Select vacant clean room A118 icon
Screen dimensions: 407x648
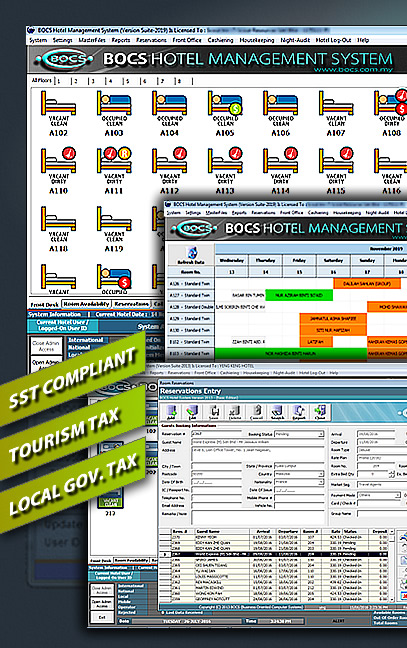[x=58, y=219]
